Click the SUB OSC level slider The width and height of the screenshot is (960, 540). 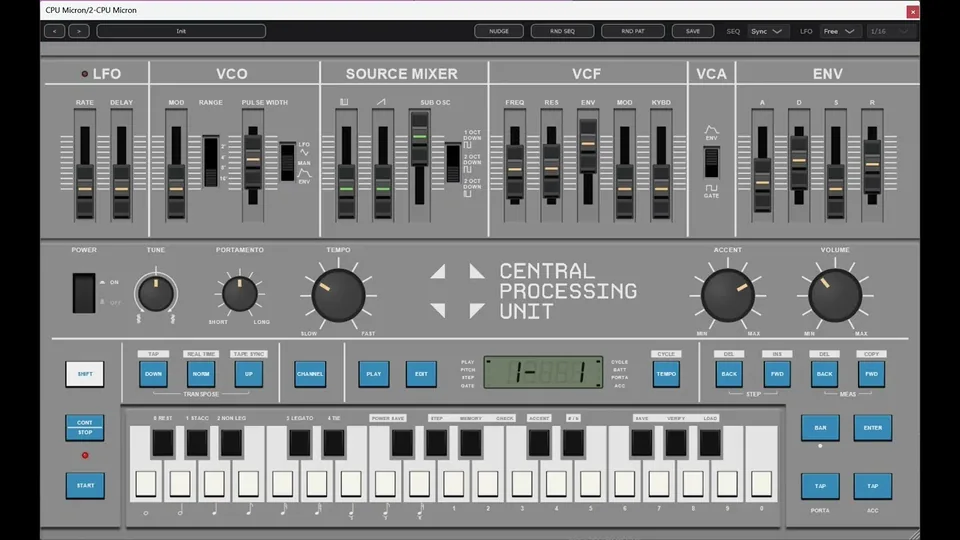pyautogui.click(x=419, y=137)
